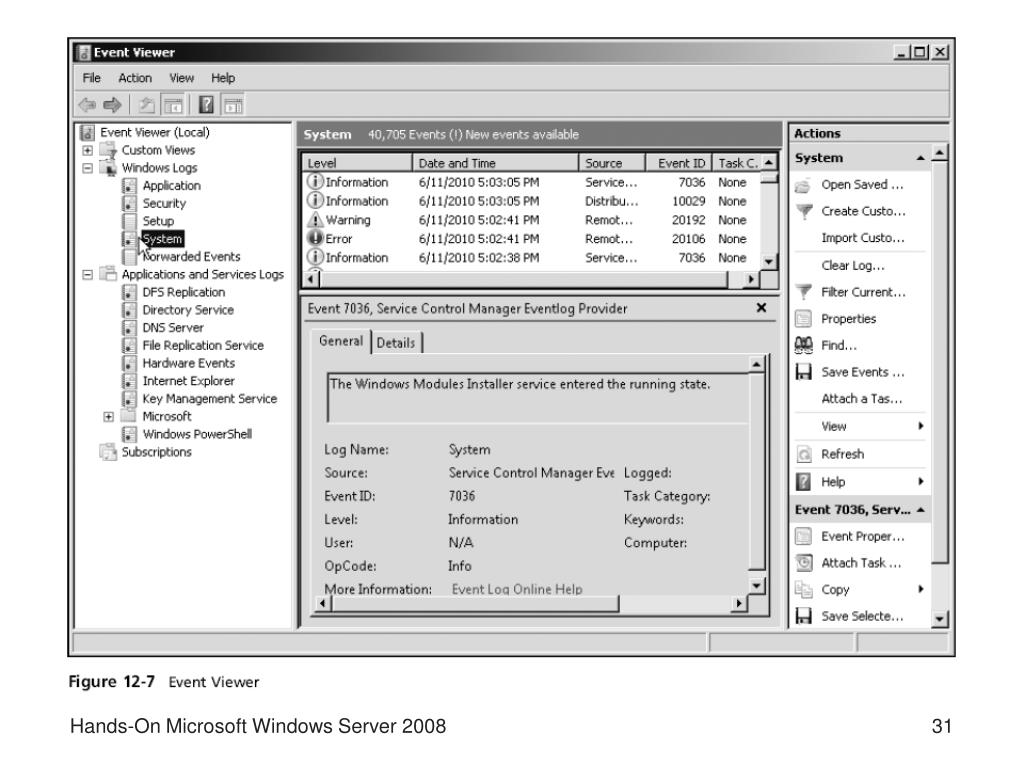This screenshot has width=1024, height=768.
Task: Select the Forwarded Events log
Action: click(191, 257)
